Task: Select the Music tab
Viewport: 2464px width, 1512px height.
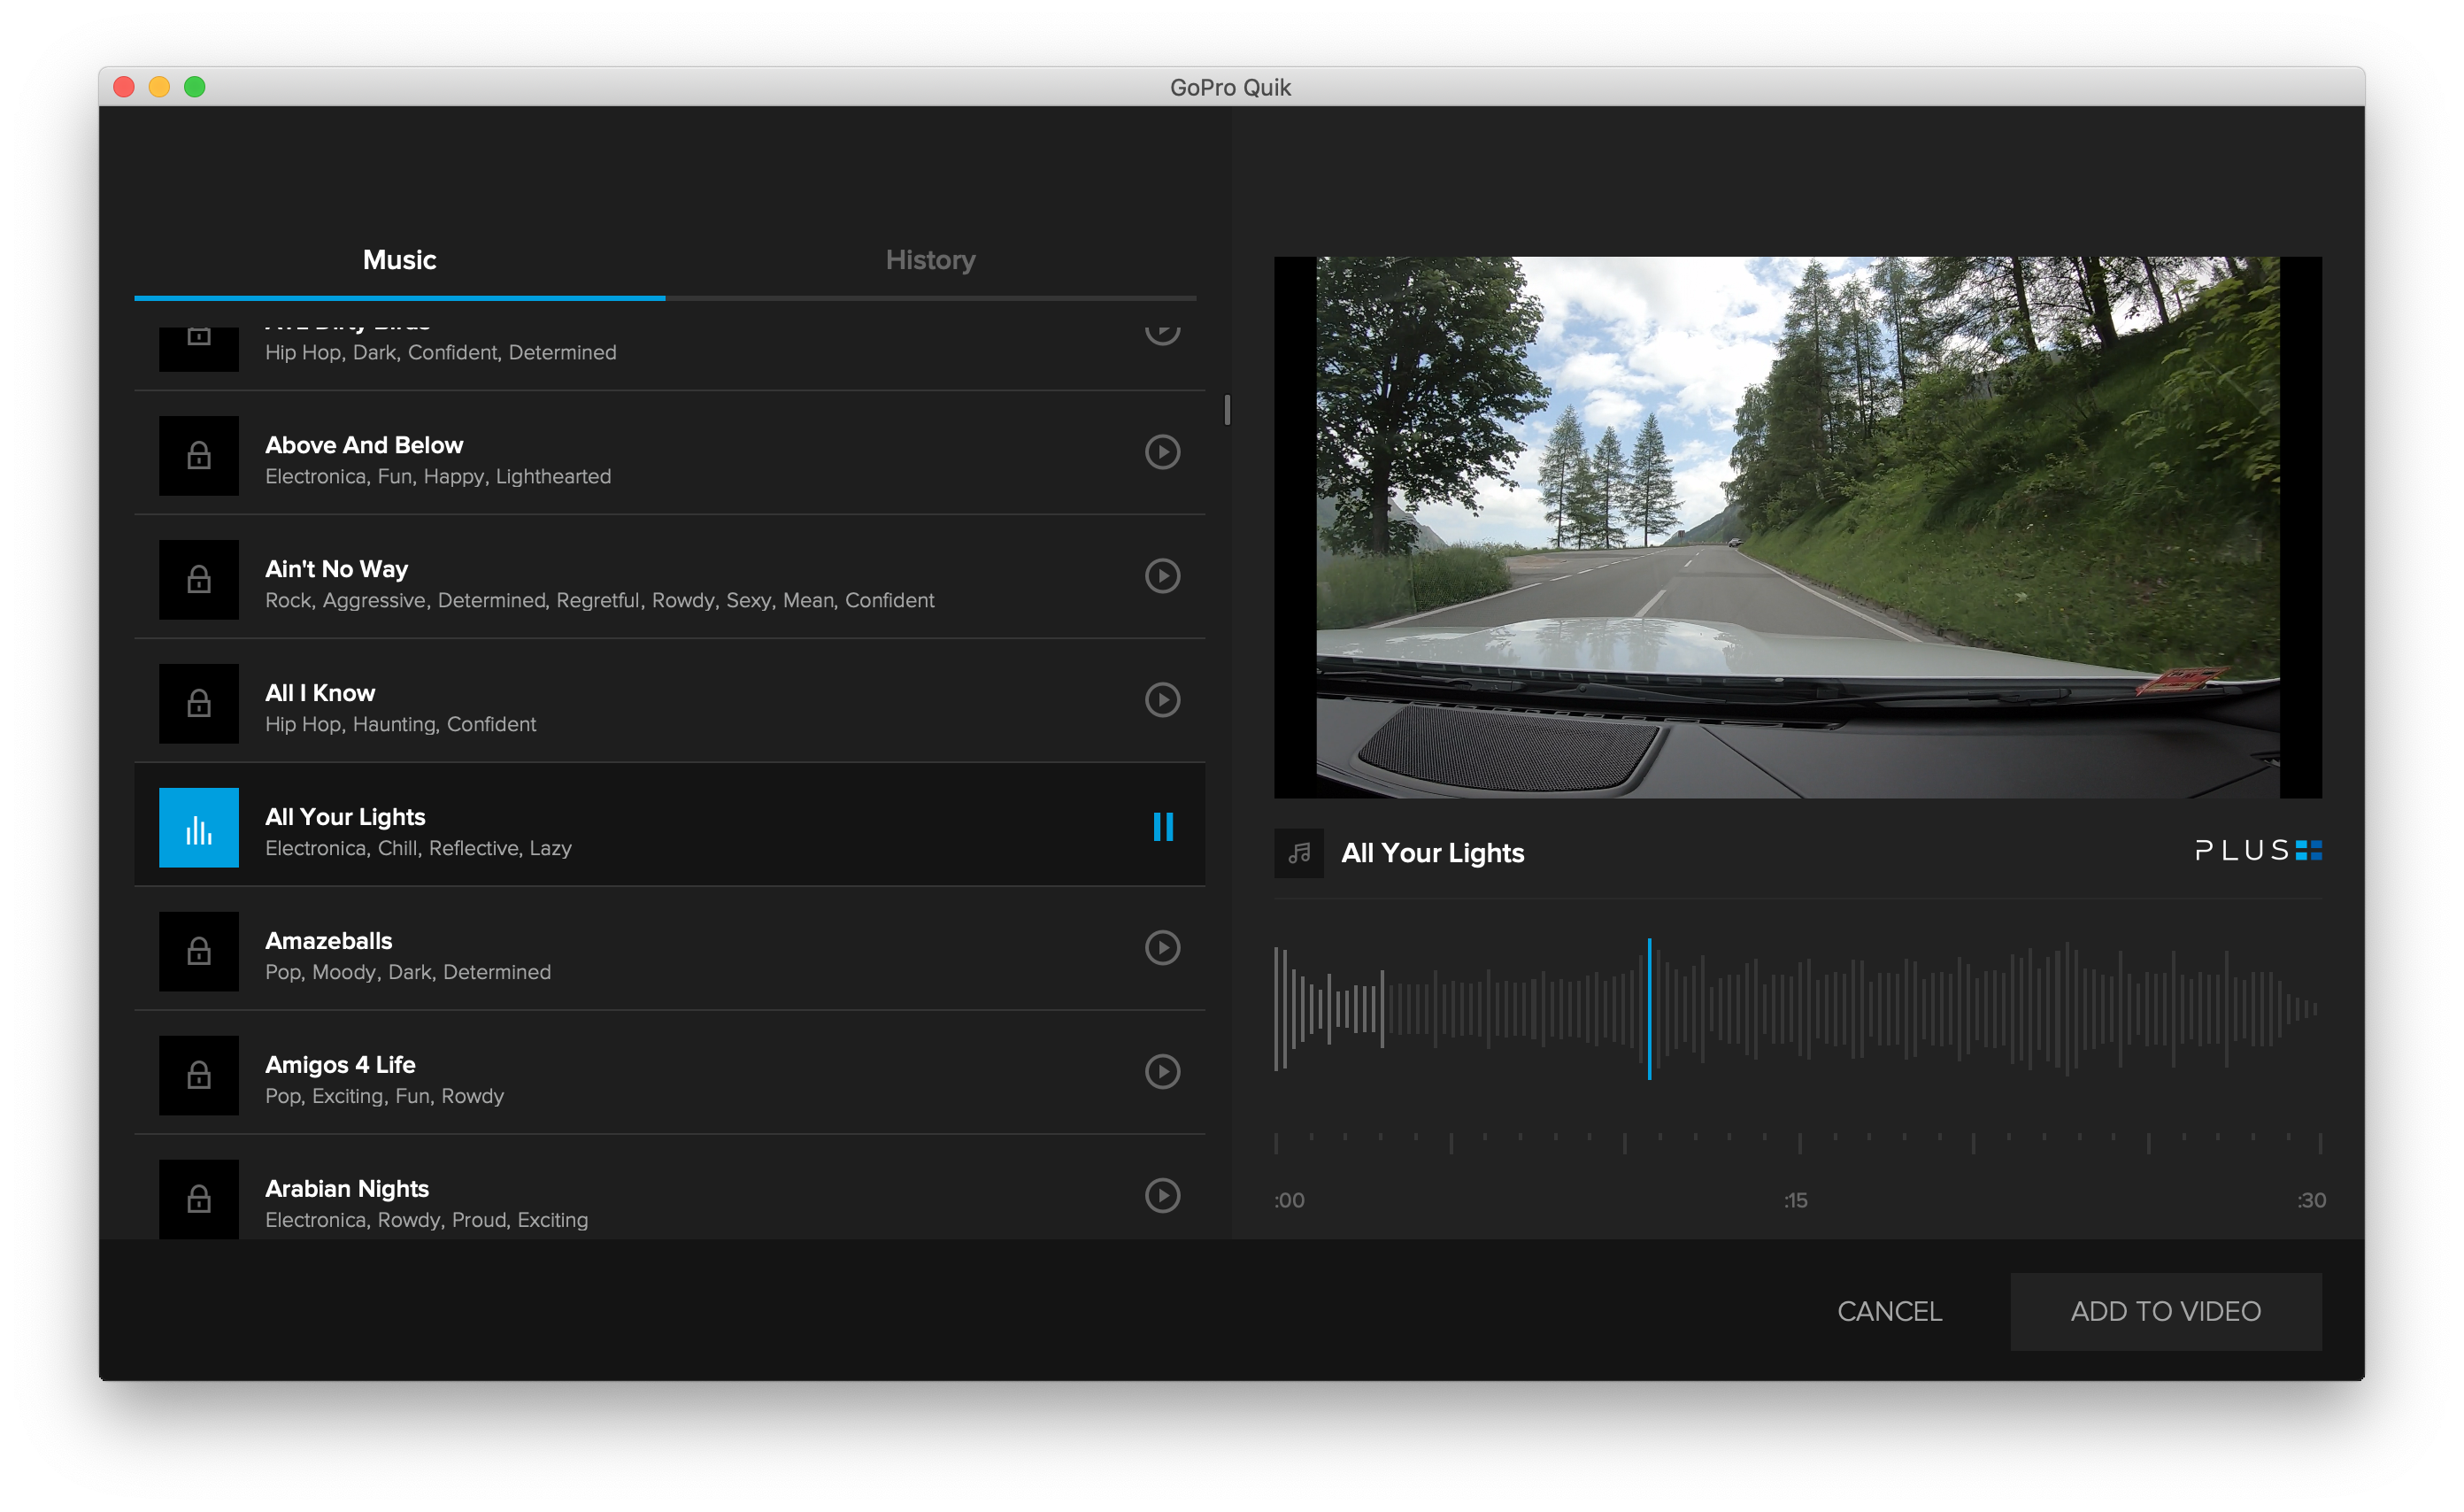Action: point(399,260)
